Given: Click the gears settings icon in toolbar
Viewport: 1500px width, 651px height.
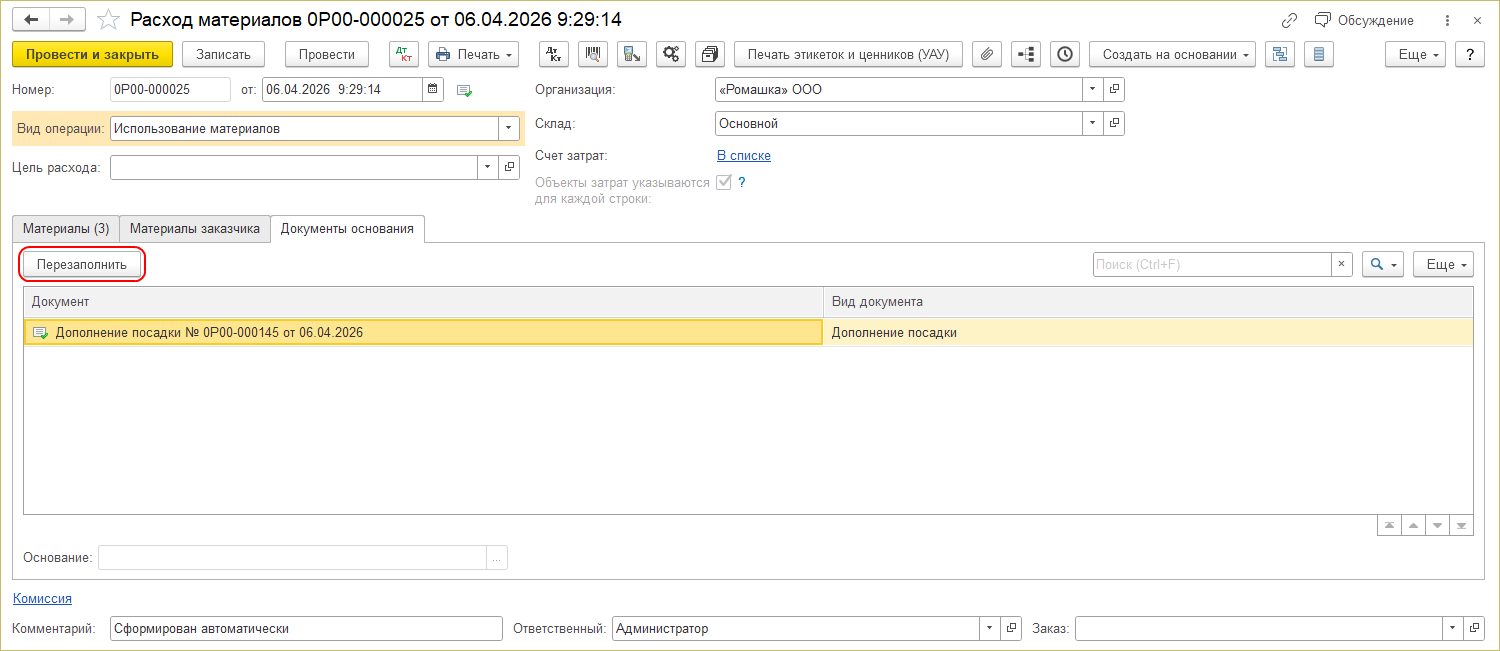Looking at the screenshot, I should [x=671, y=54].
